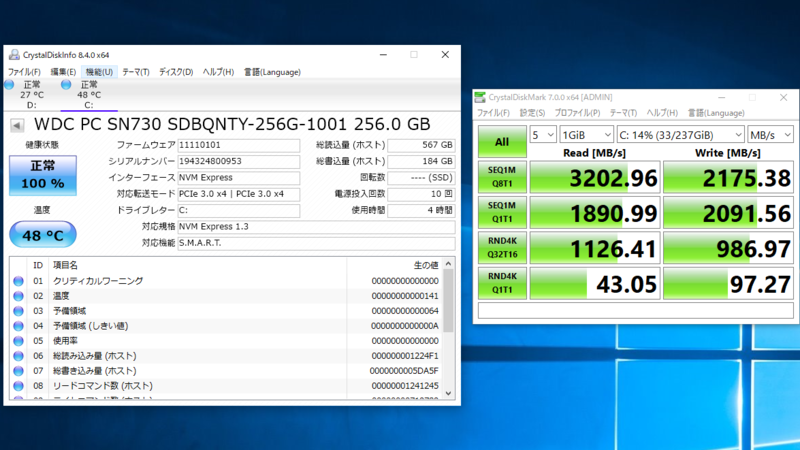This screenshot has width=800, height=450.
Task: Open 言語(Language) menu in CrystalDiskInfo
Action: (272, 72)
